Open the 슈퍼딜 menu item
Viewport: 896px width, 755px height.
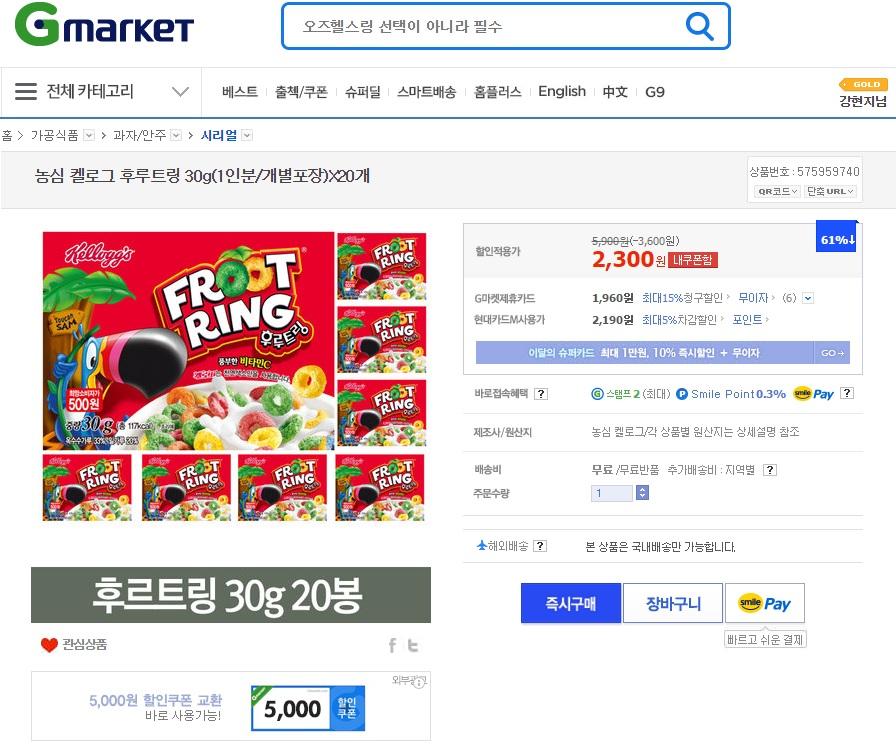[x=363, y=92]
